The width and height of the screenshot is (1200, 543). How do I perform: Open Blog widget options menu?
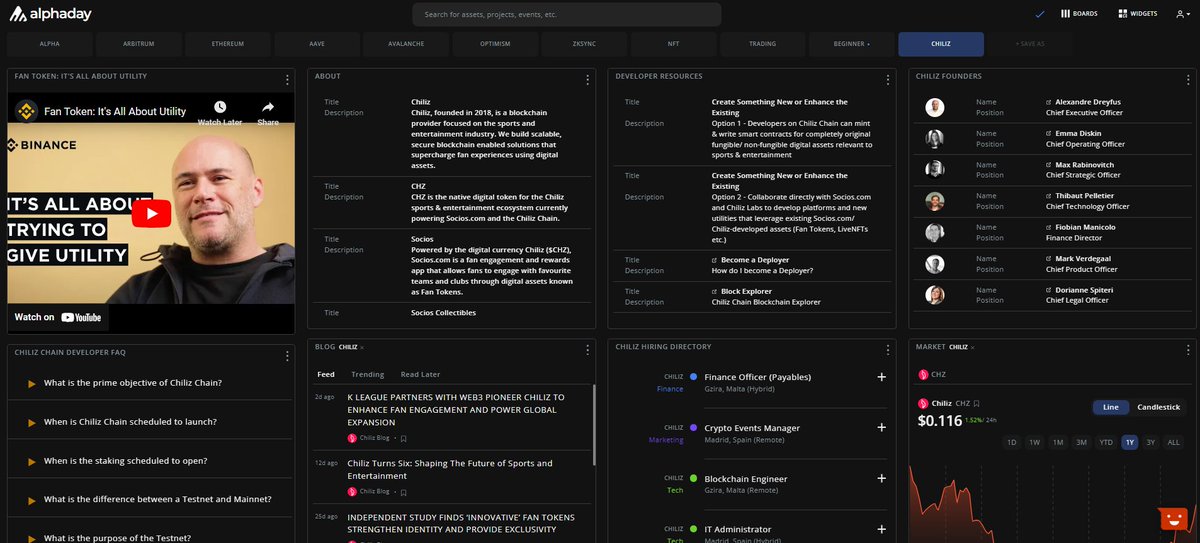pos(587,349)
